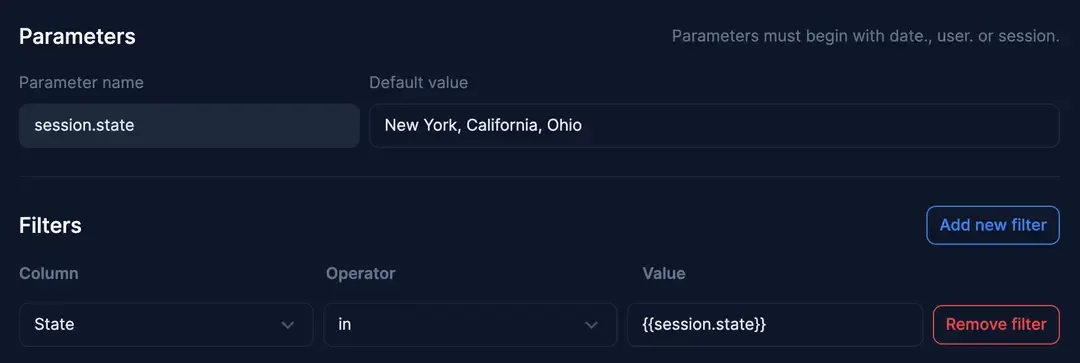This screenshot has height=363, width=1080.
Task: Click into the Default value field
Action: (714, 125)
